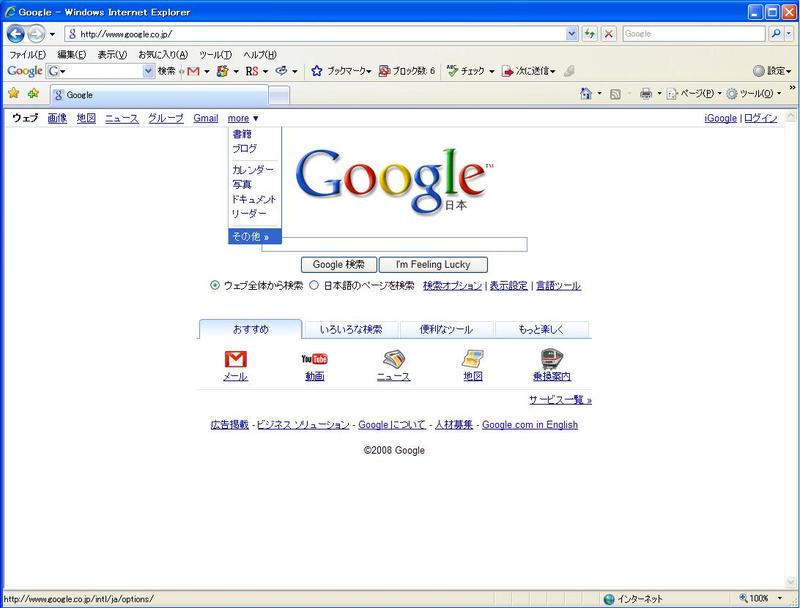Viewport: 800px width, 608px height.
Task: Open the お気に入り(A) menu
Action: [x=163, y=55]
